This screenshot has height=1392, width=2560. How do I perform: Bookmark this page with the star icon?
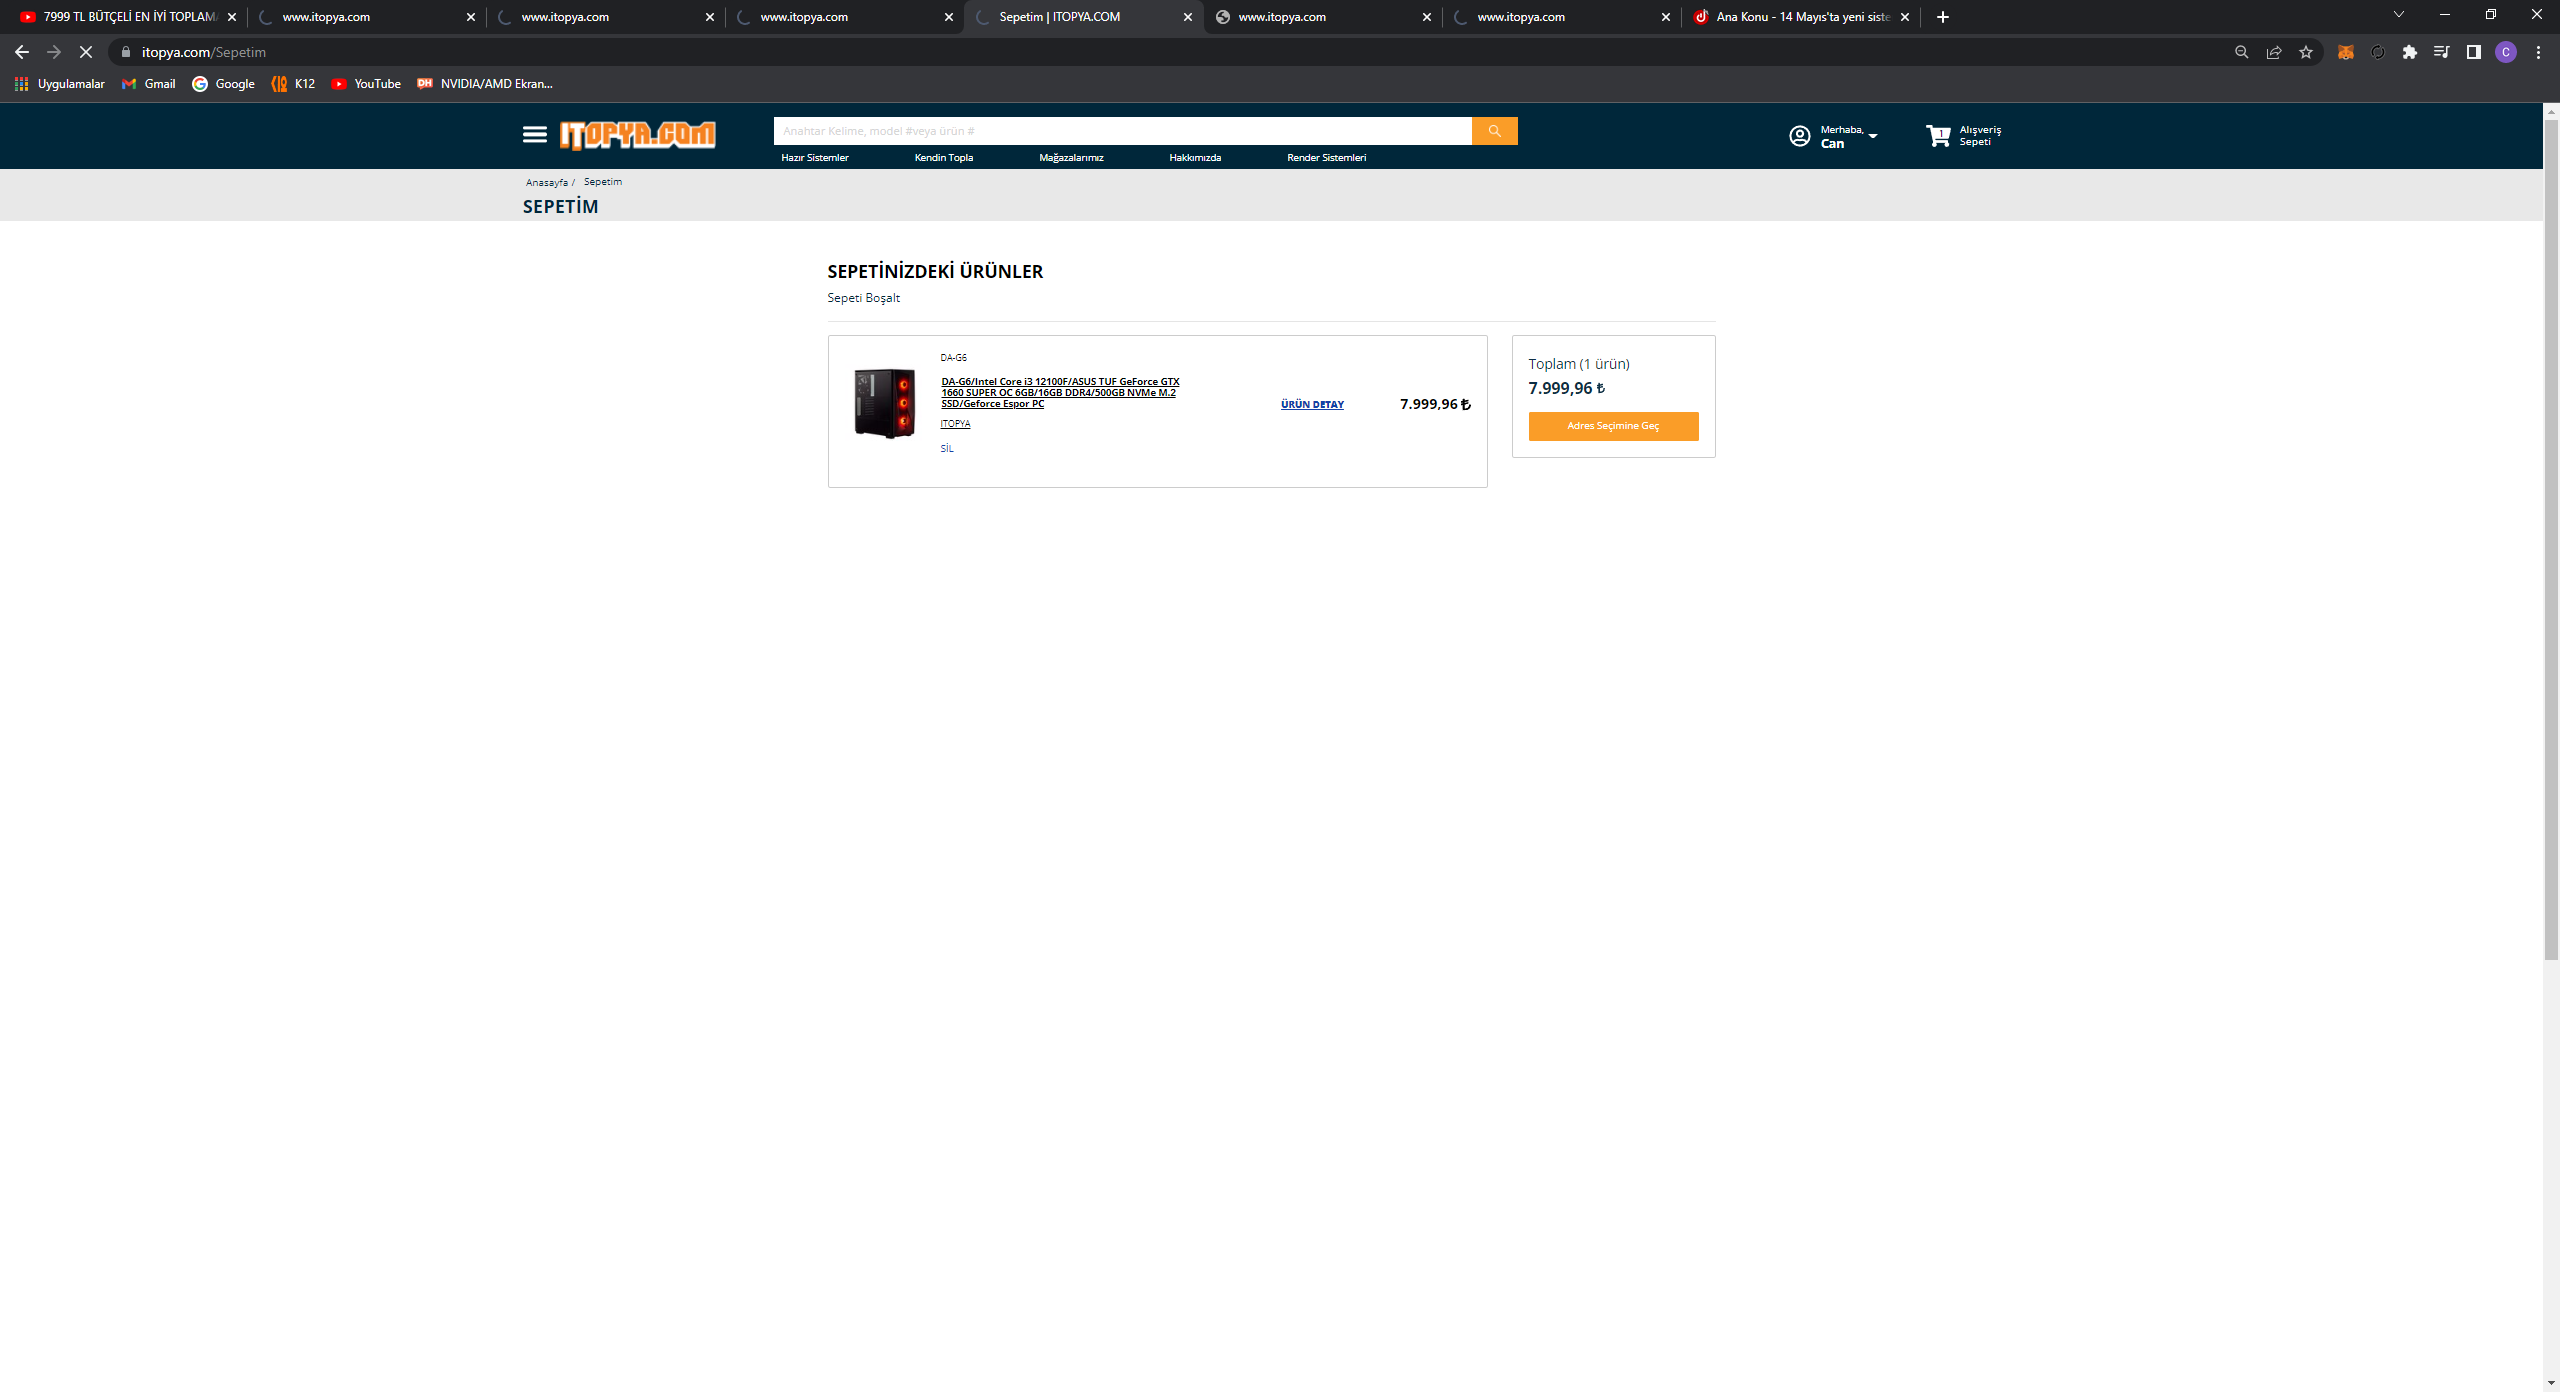pos(2306,52)
